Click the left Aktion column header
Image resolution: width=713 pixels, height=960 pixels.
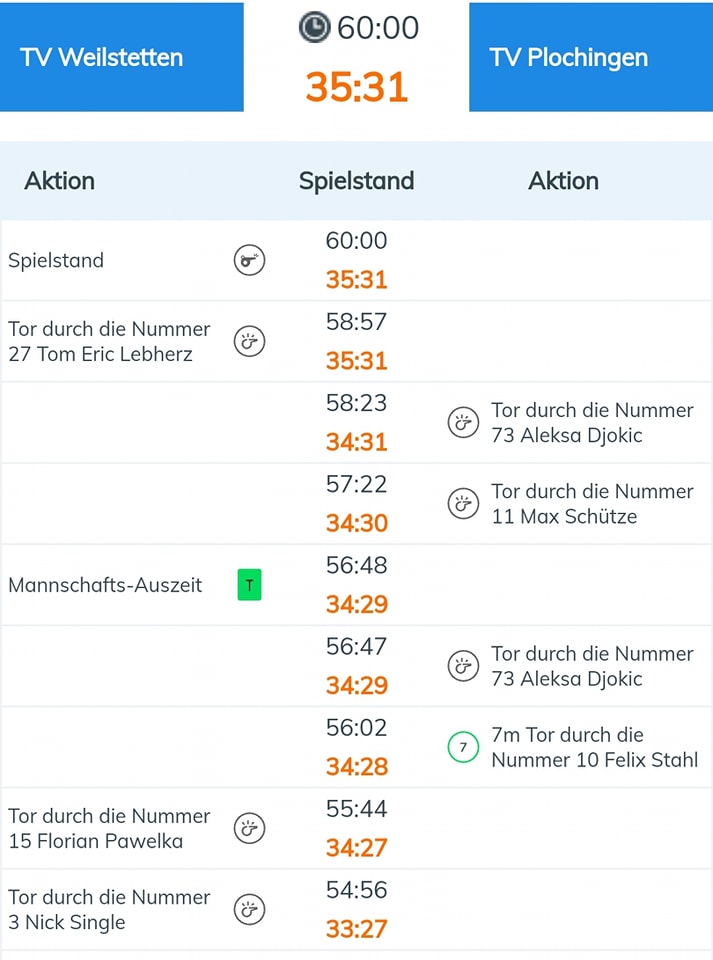(60, 181)
